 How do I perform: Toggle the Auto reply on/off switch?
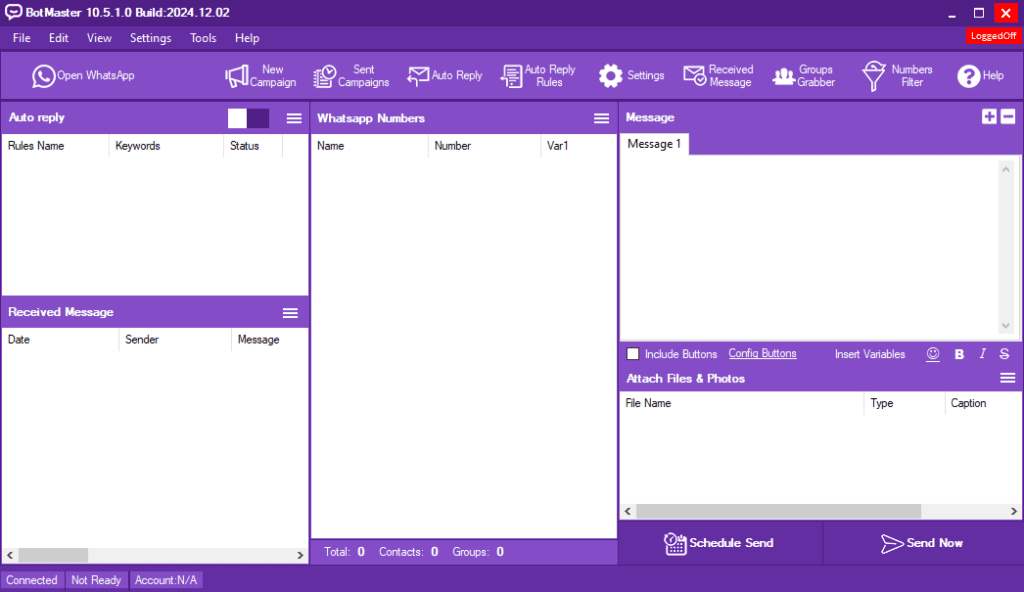(248, 118)
